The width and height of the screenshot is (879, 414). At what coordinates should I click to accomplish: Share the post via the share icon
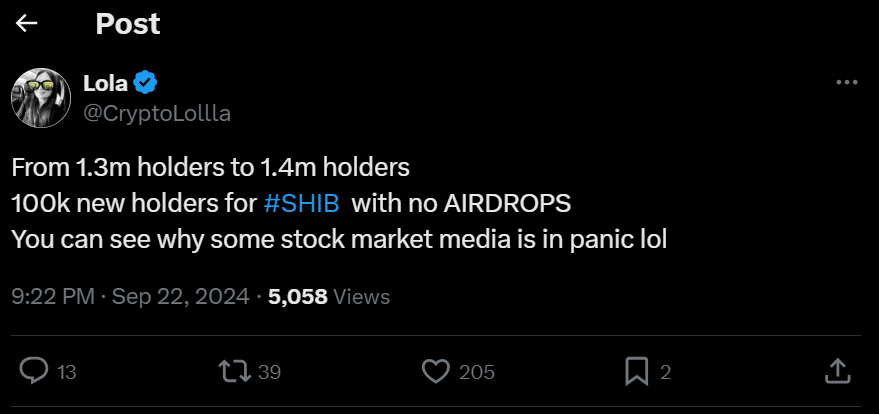(x=837, y=371)
